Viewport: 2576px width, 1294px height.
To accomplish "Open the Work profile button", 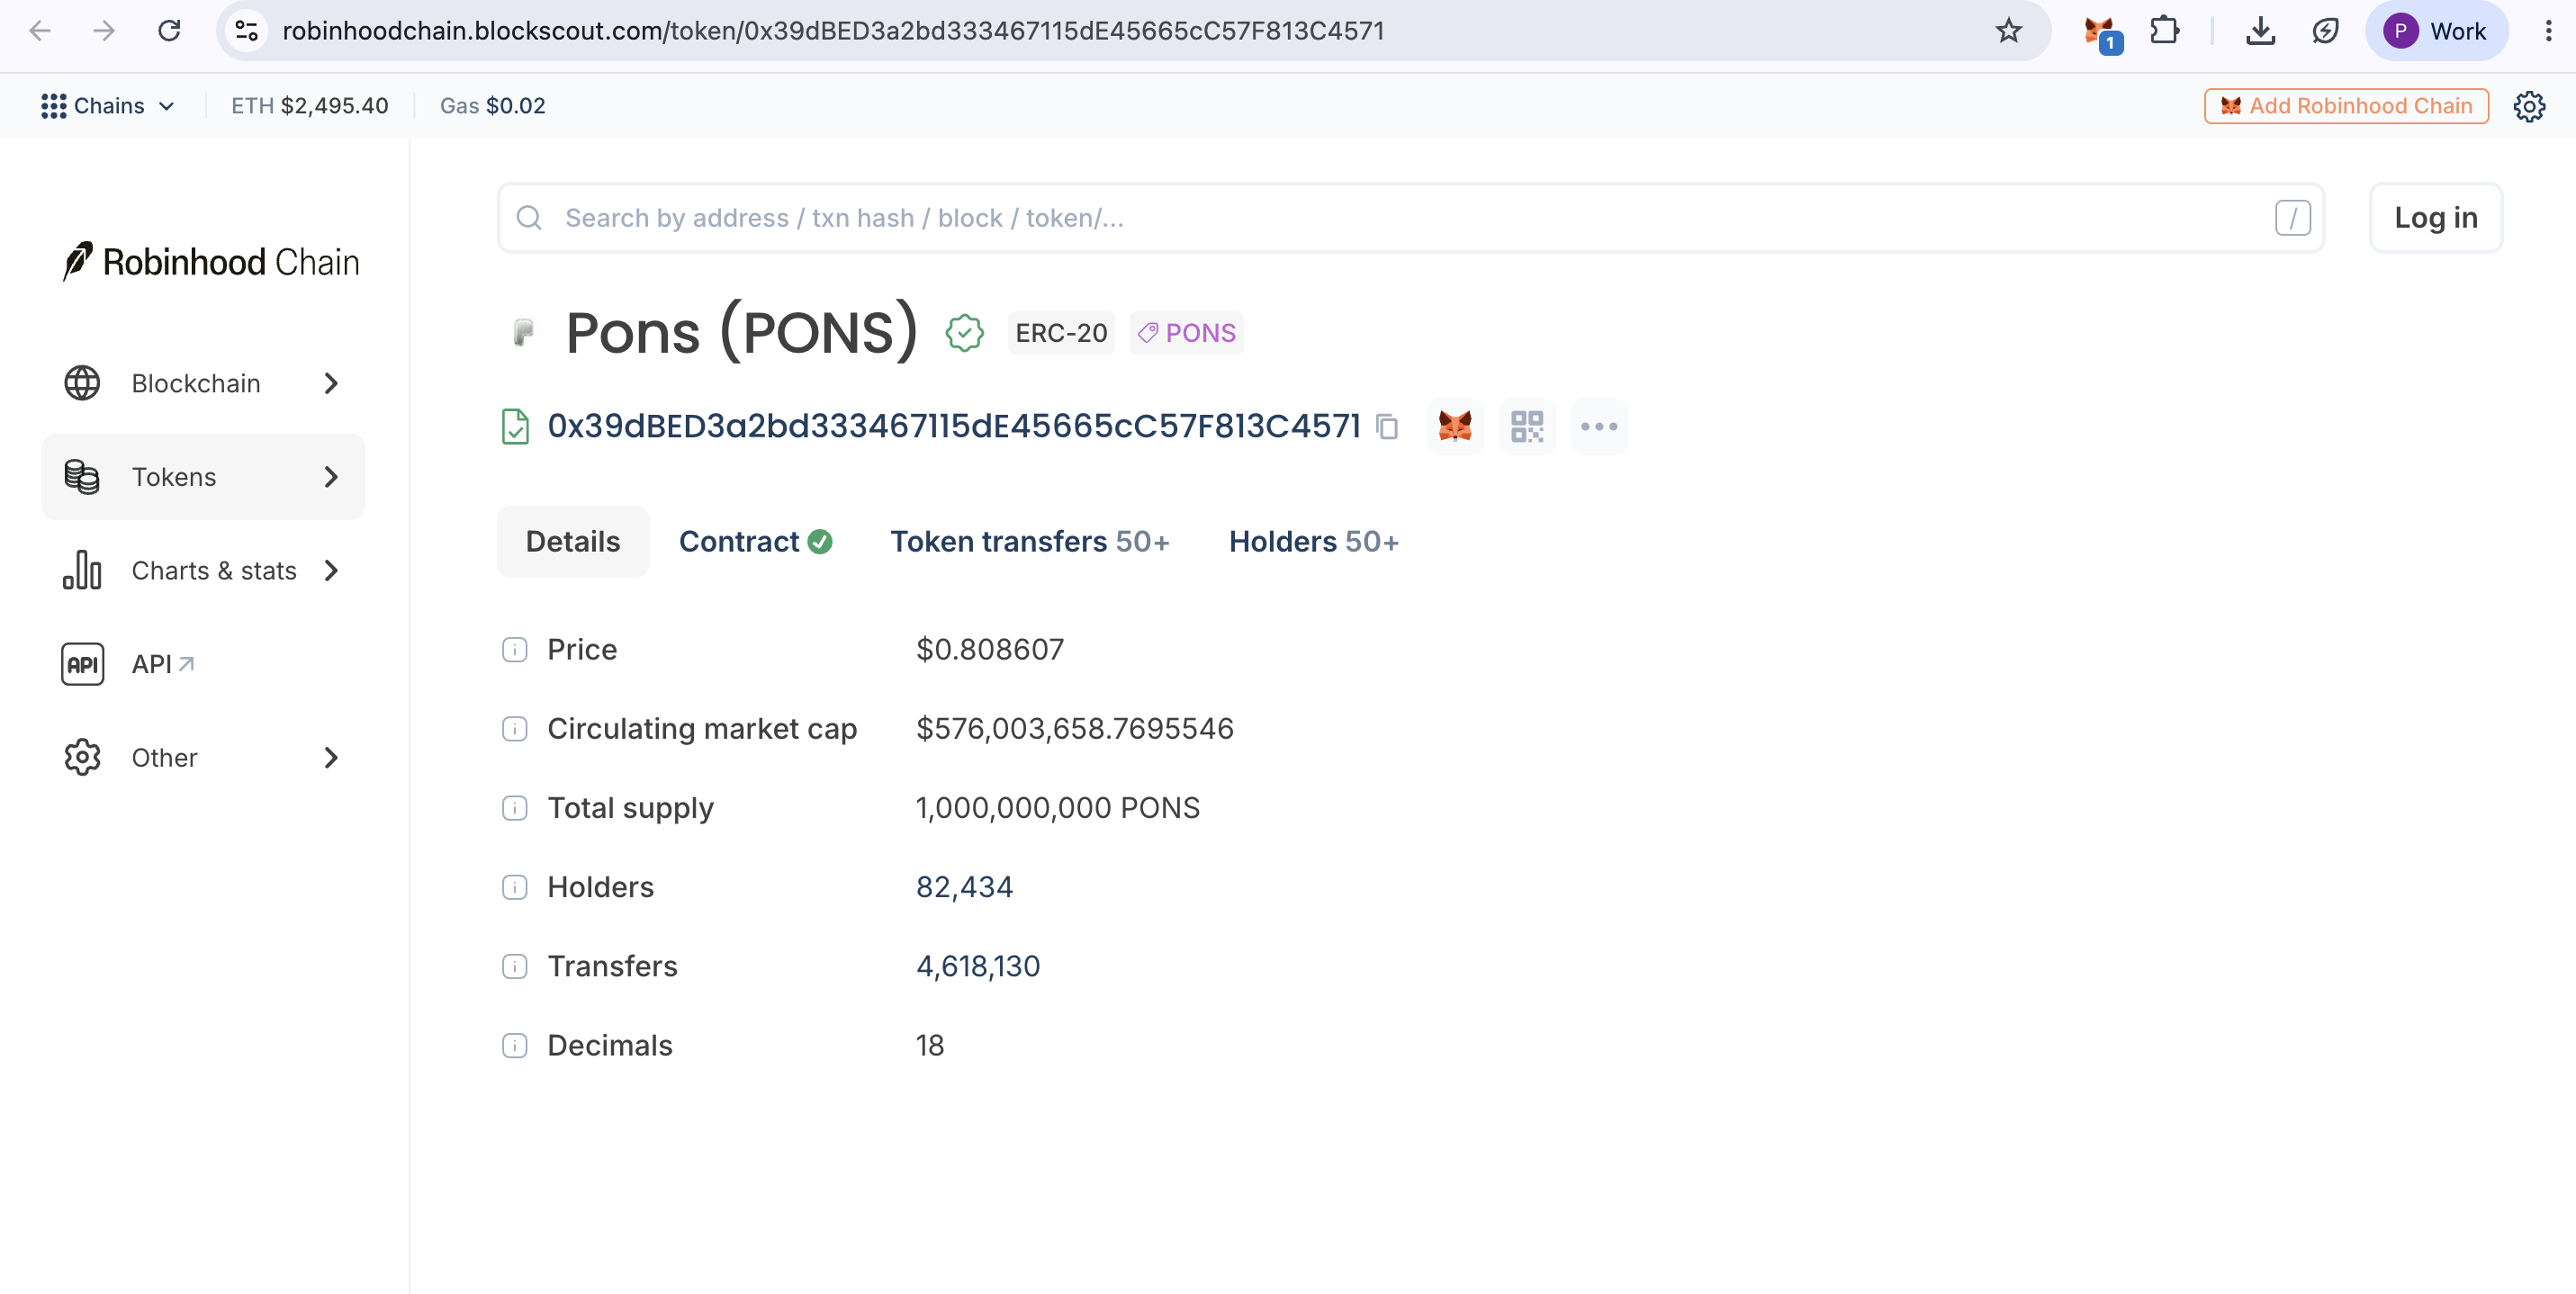I will tap(2436, 31).
